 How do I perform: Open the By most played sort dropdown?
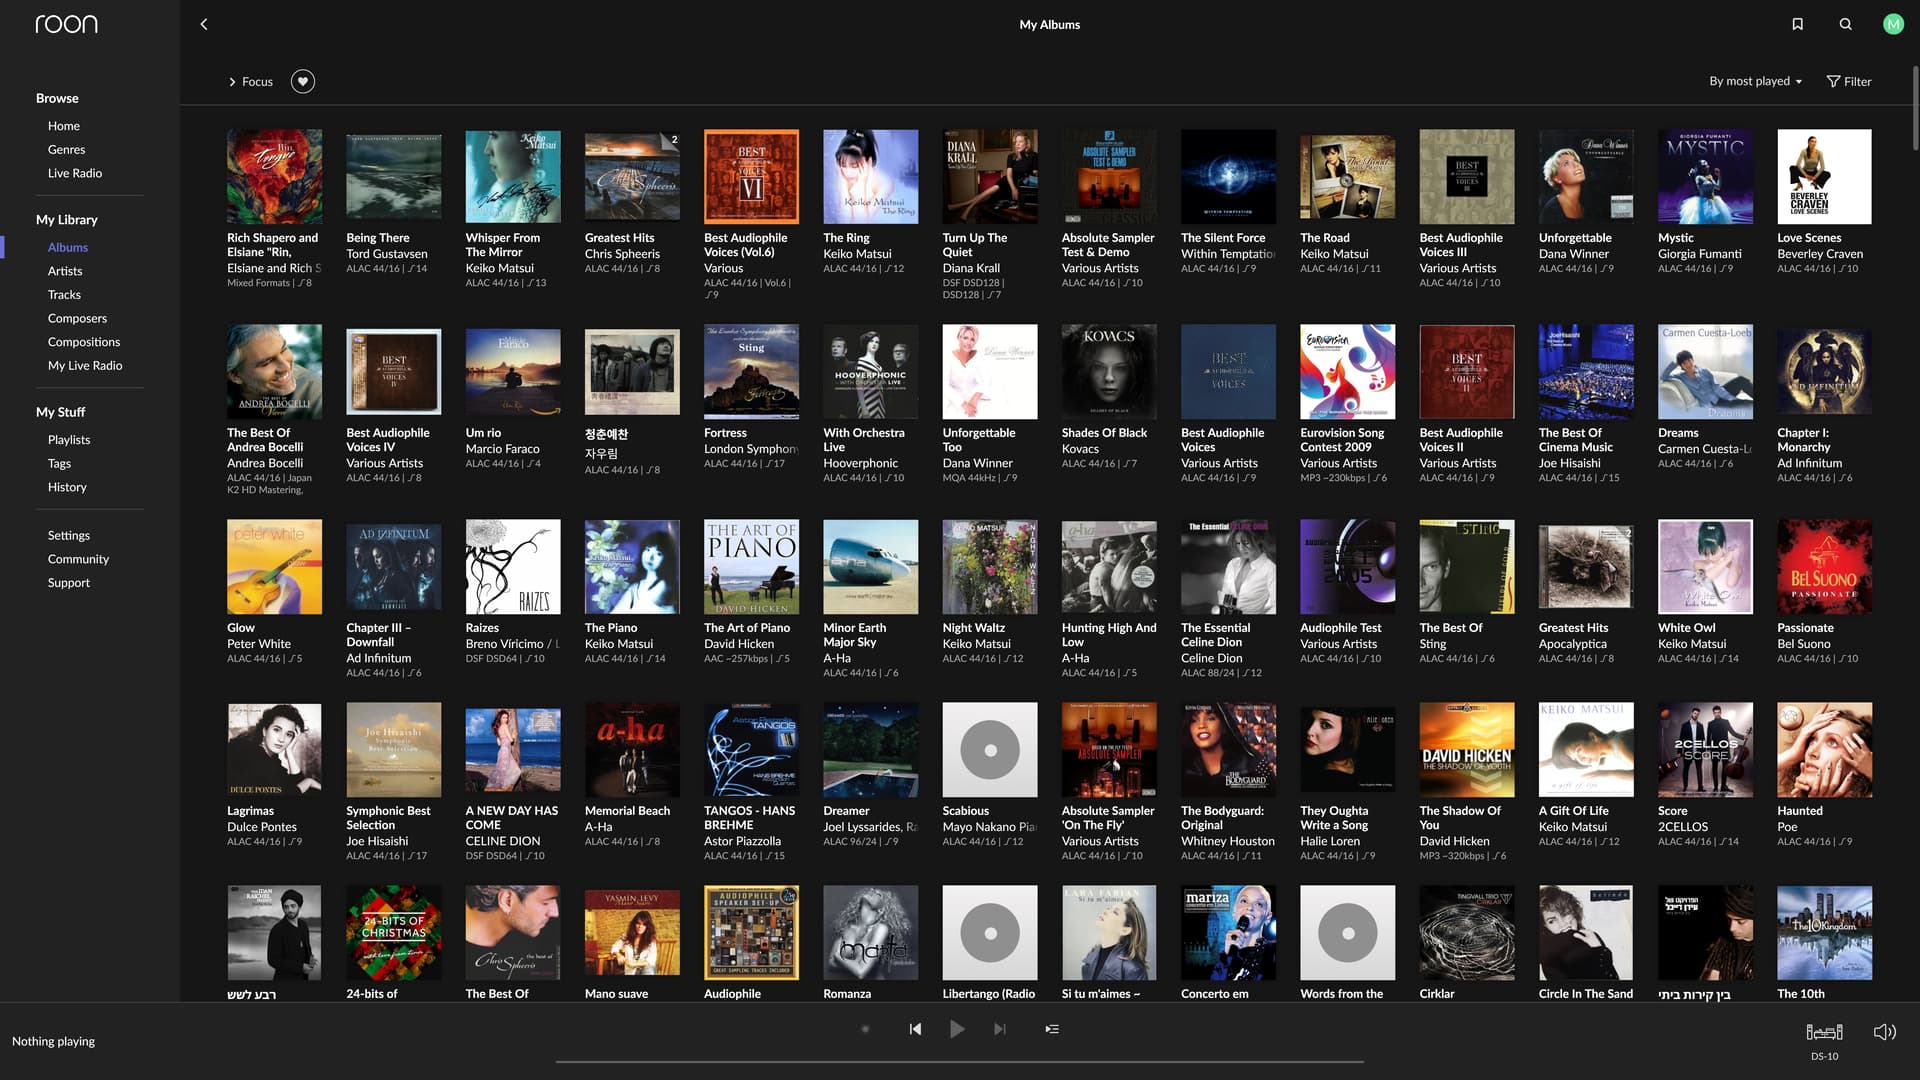point(1755,81)
